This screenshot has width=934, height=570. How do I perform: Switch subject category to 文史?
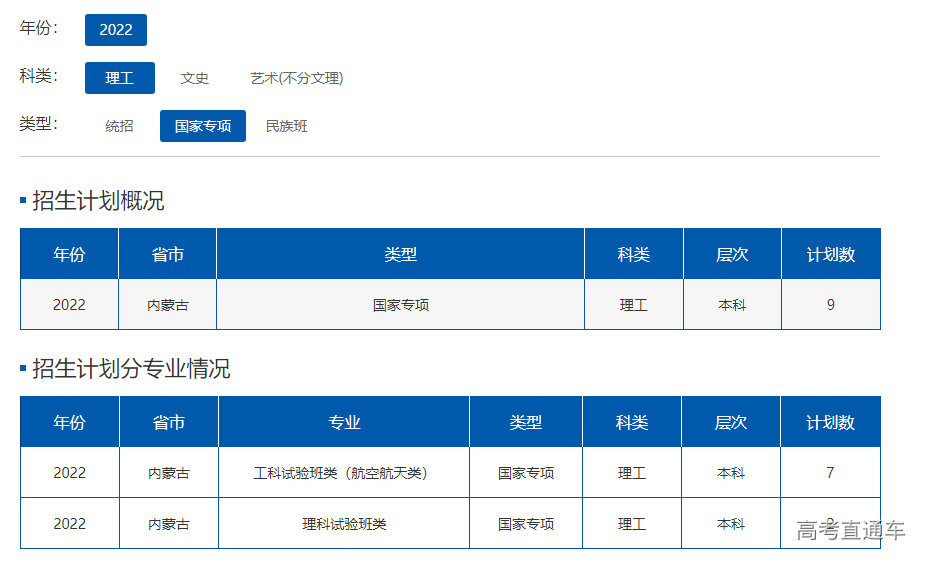point(195,78)
